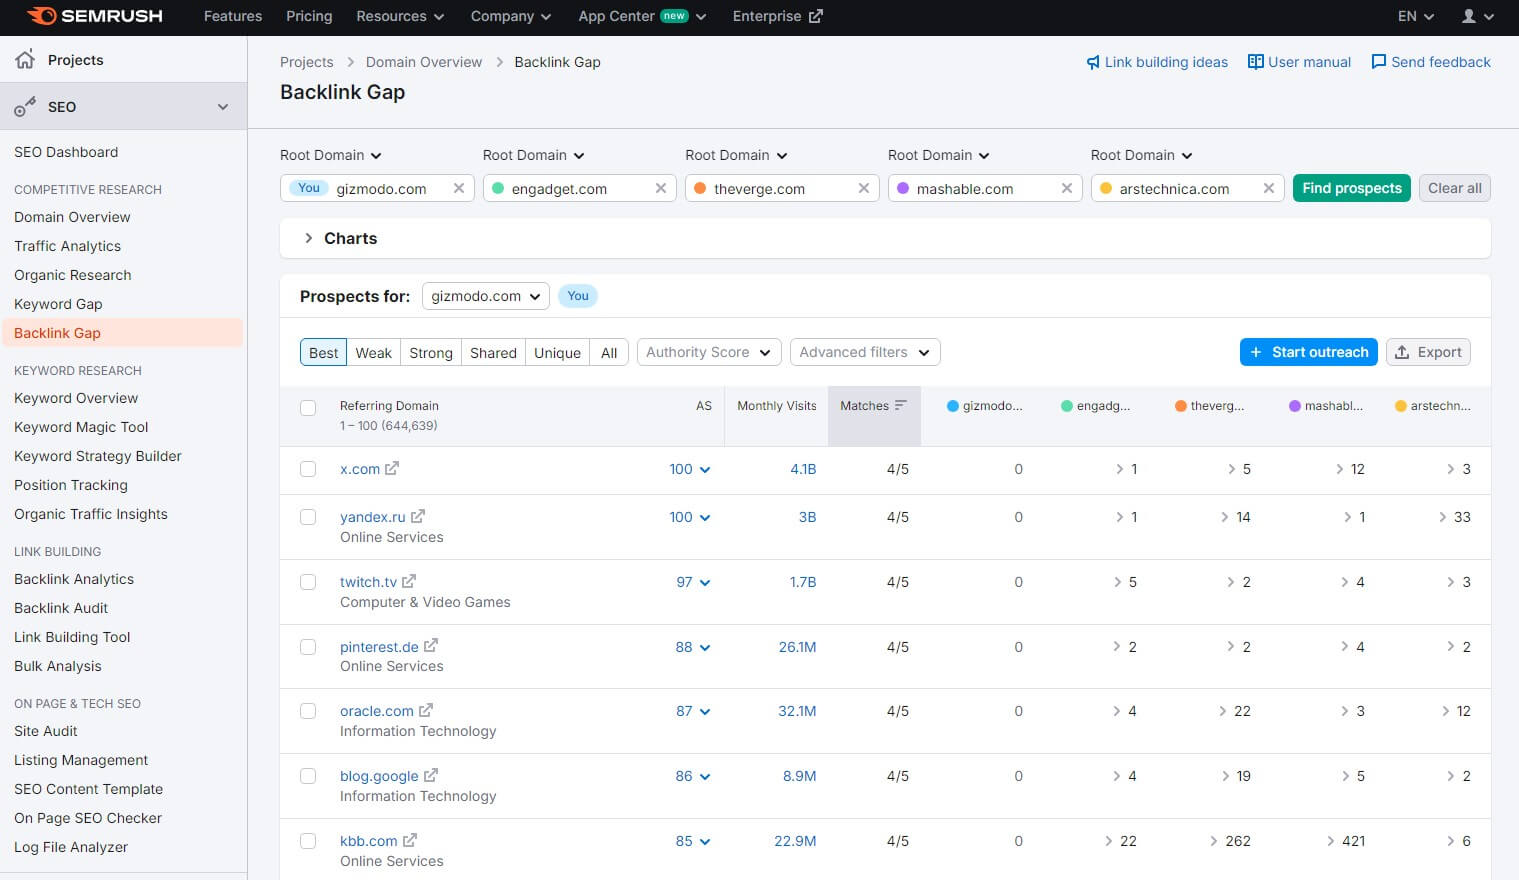Switch to the Strong prospects tab

pos(431,352)
